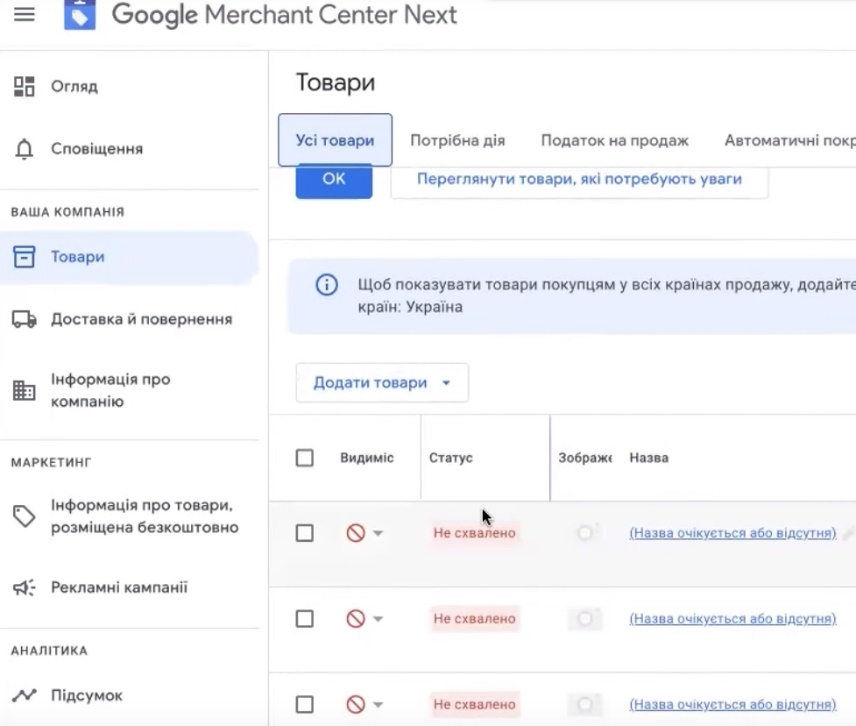
Task: Check the first product row checkbox
Action: coord(305,533)
